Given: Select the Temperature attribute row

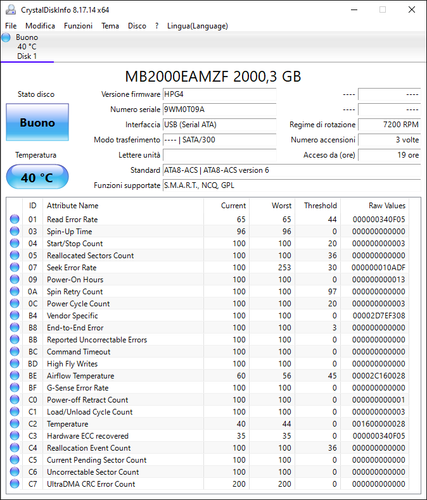Looking at the screenshot, I should click(x=207, y=424).
